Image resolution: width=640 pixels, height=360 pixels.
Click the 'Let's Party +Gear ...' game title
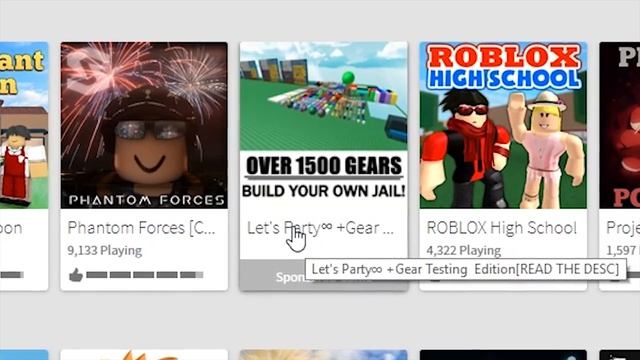coord(320,228)
